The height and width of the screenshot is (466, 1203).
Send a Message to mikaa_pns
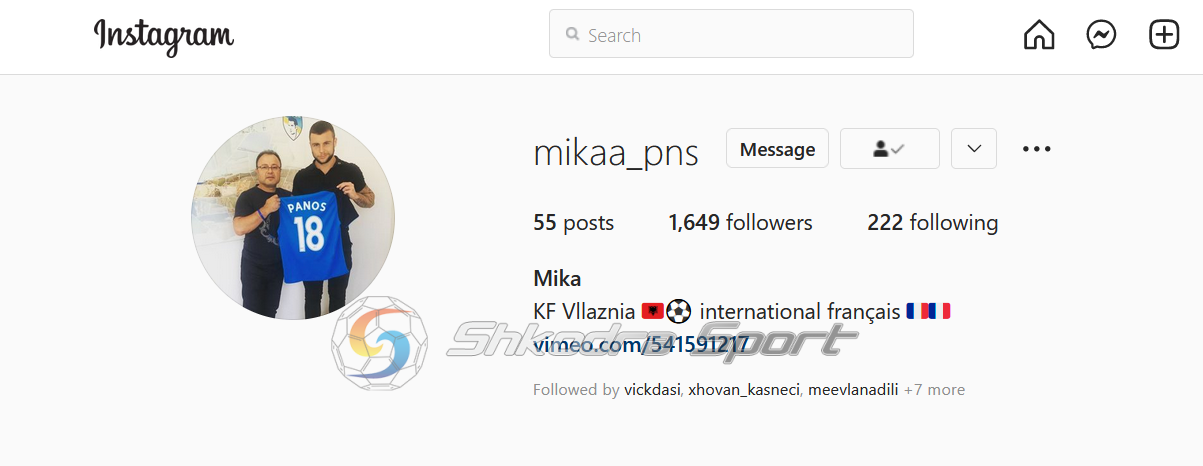[x=777, y=149]
